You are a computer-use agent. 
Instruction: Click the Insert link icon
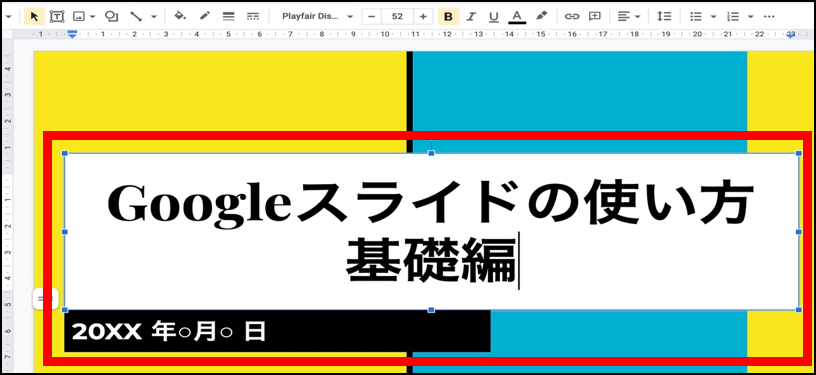[x=572, y=17]
